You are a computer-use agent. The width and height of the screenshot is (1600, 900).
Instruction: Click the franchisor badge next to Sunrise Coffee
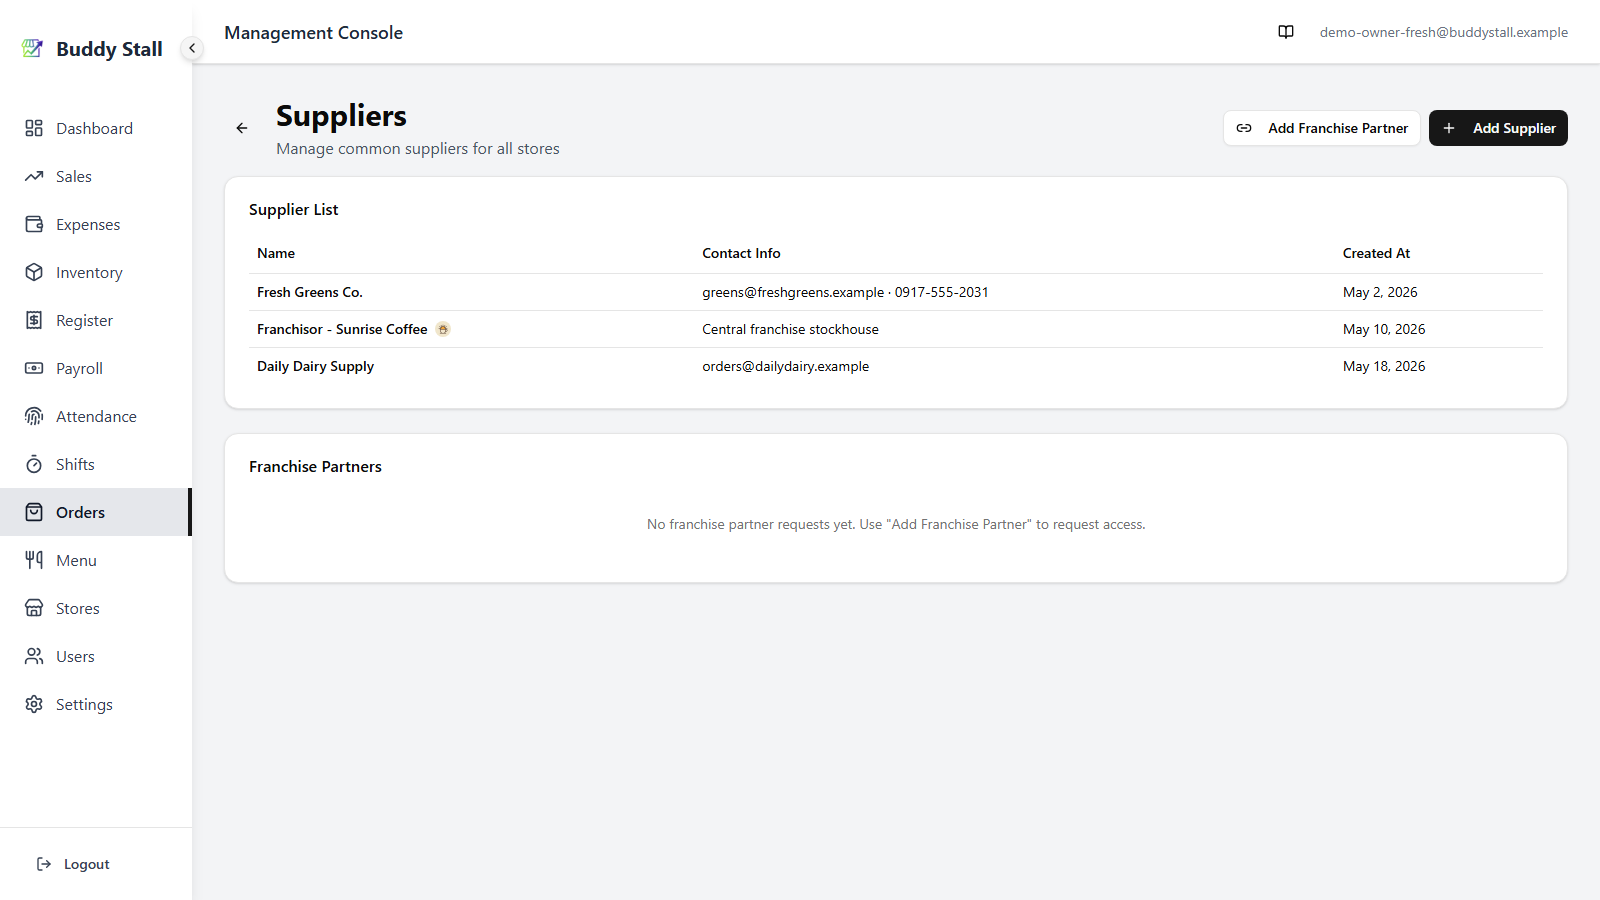(443, 329)
